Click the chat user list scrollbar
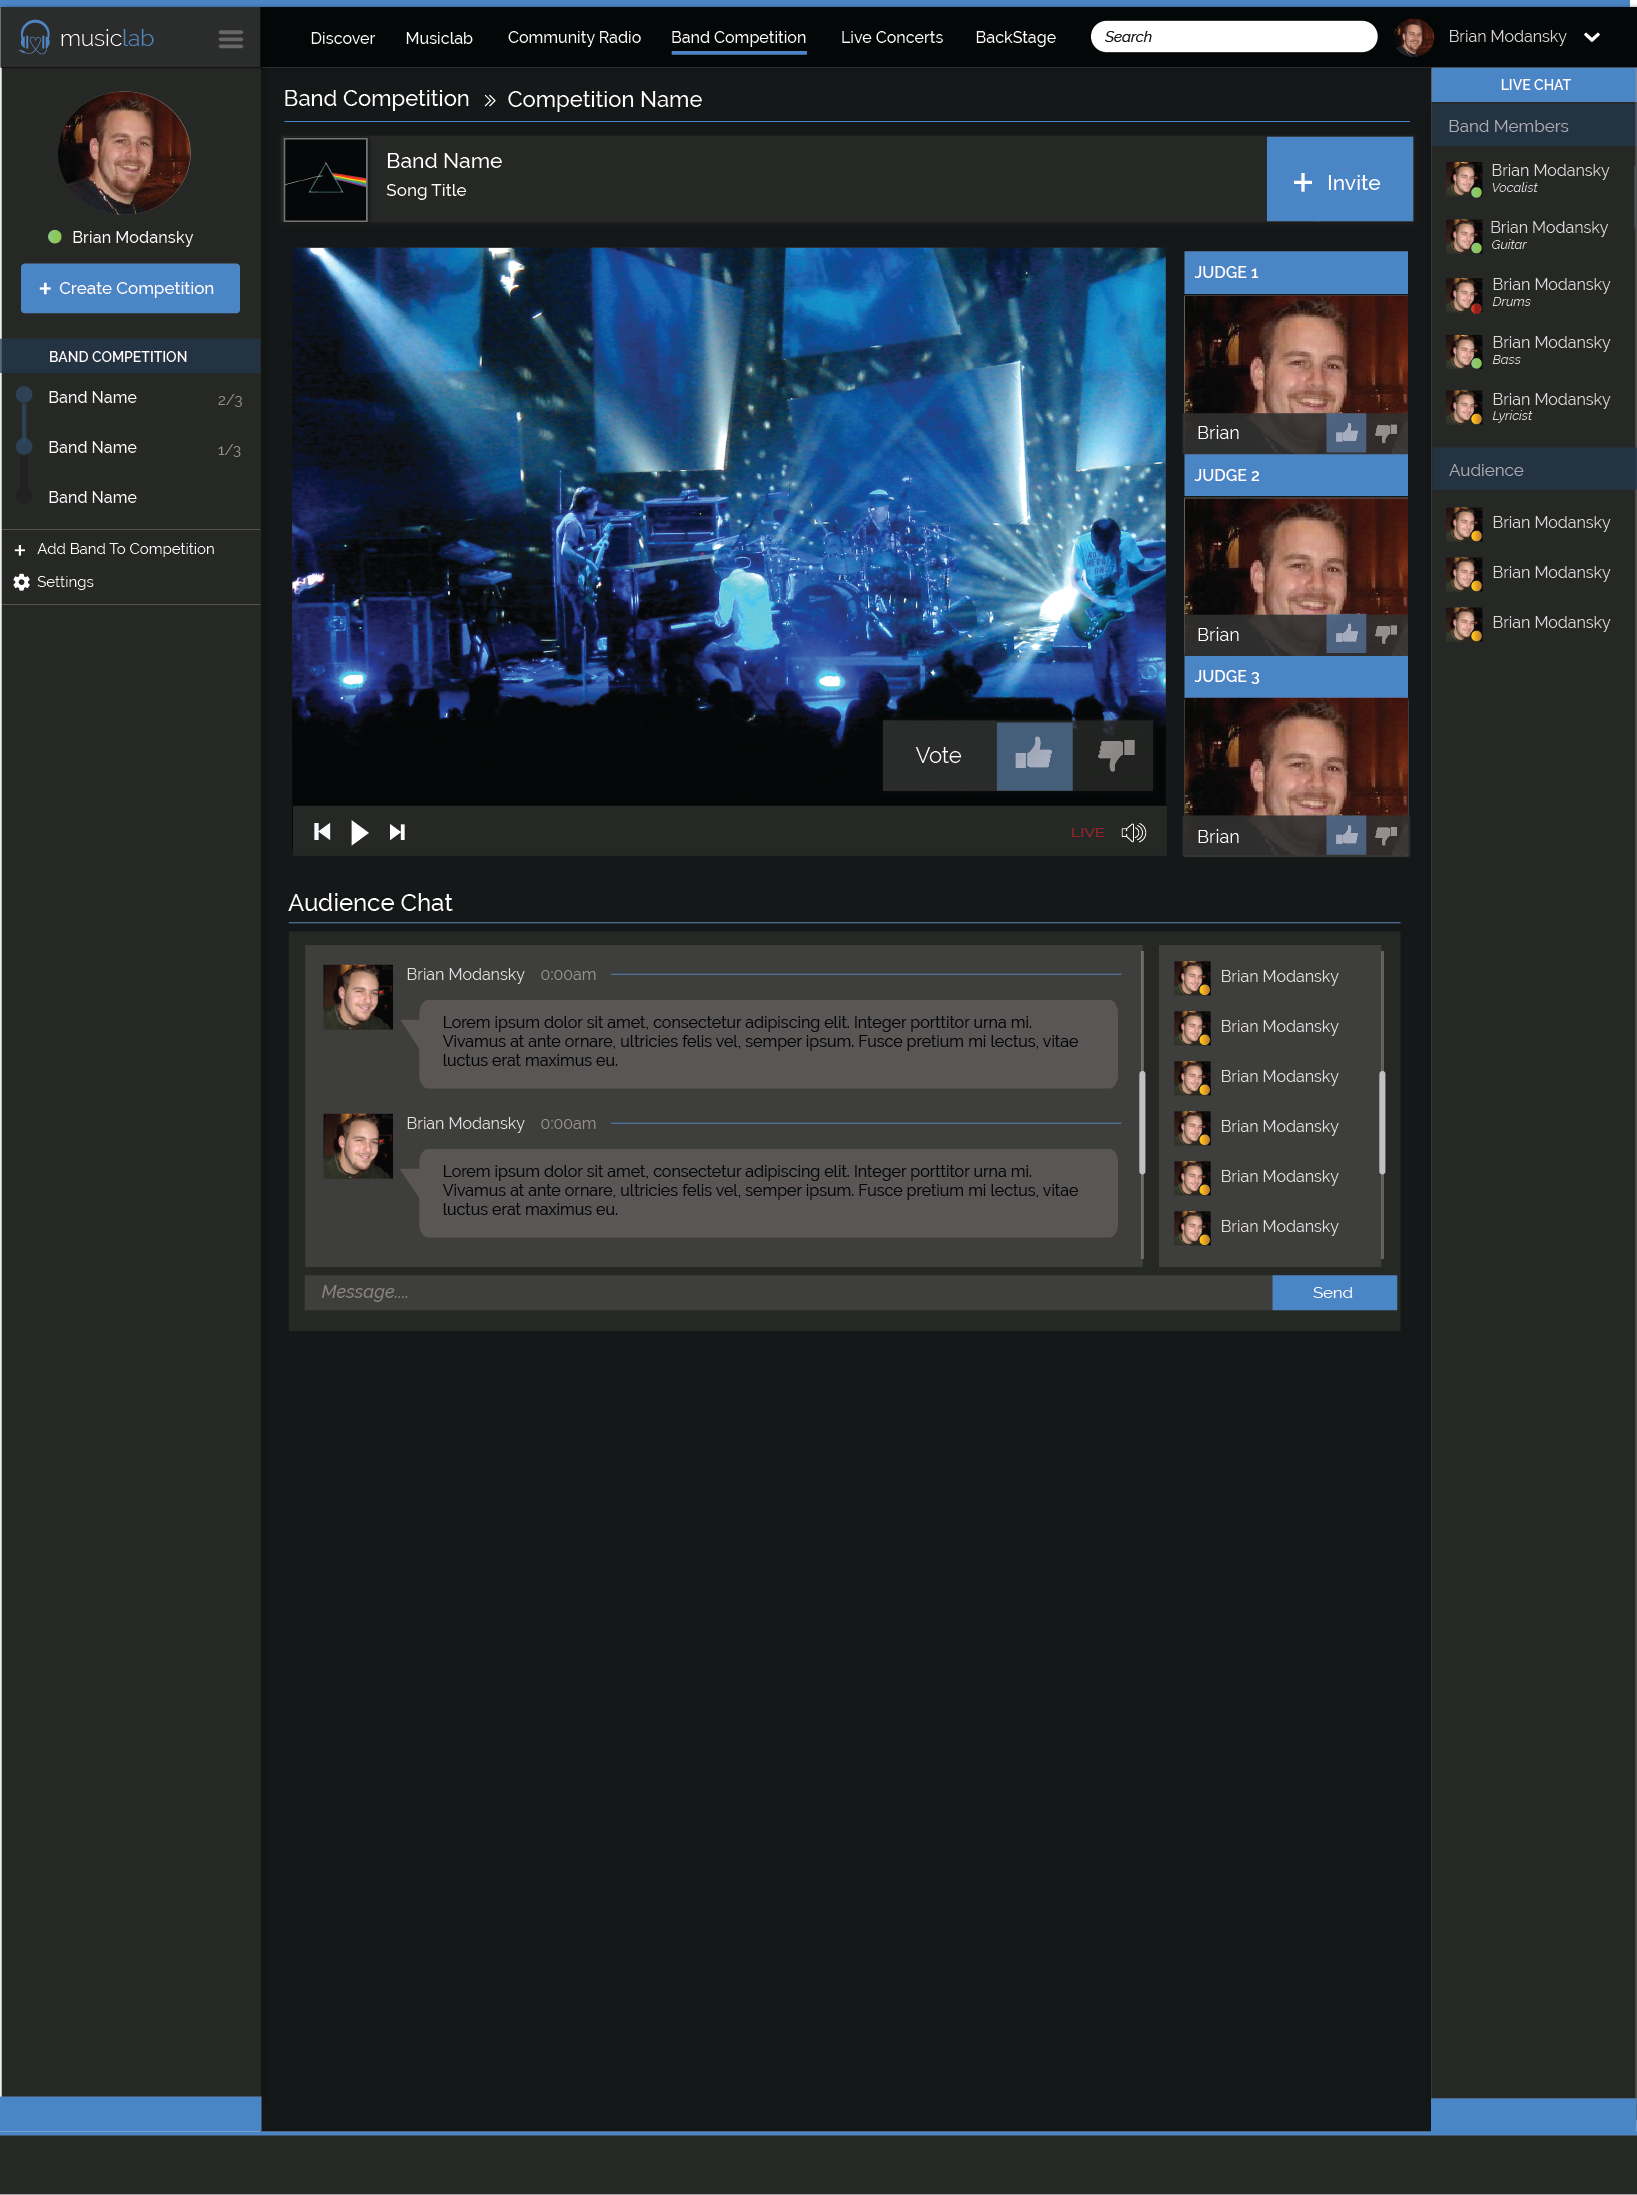 tap(1382, 1122)
